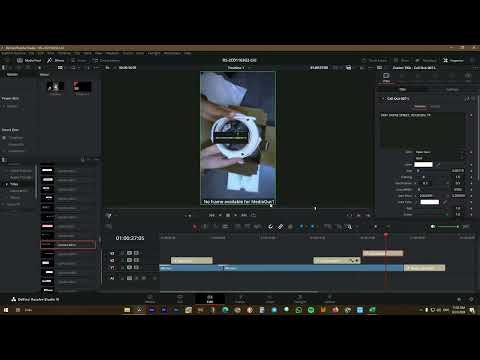Jump to first frame in viewer
Viewport: 480px width, 360px height.
(211, 215)
